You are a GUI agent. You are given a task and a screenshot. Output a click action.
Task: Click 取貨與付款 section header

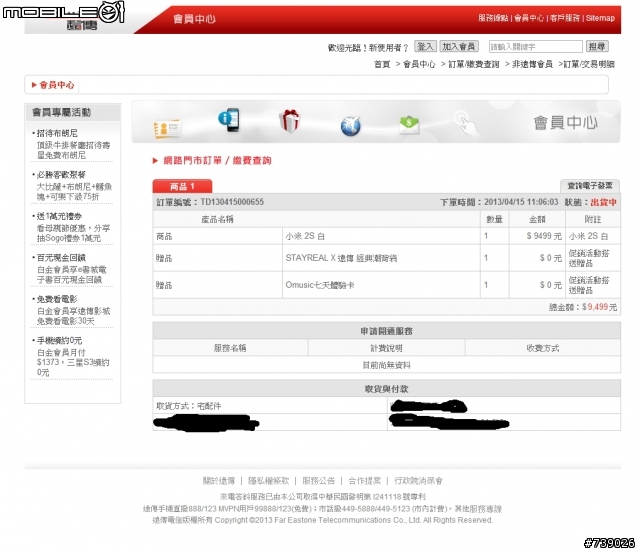387,389
